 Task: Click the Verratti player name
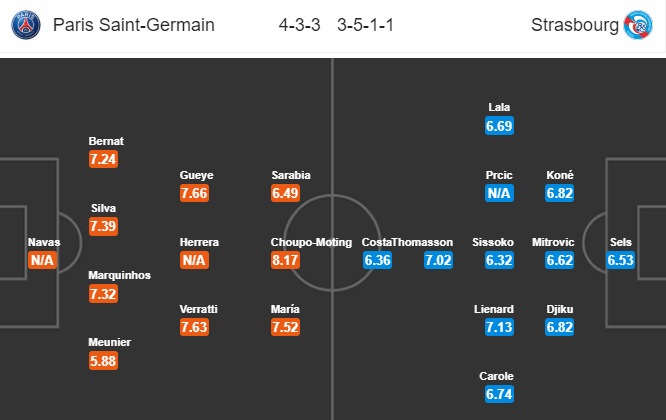[198, 309]
